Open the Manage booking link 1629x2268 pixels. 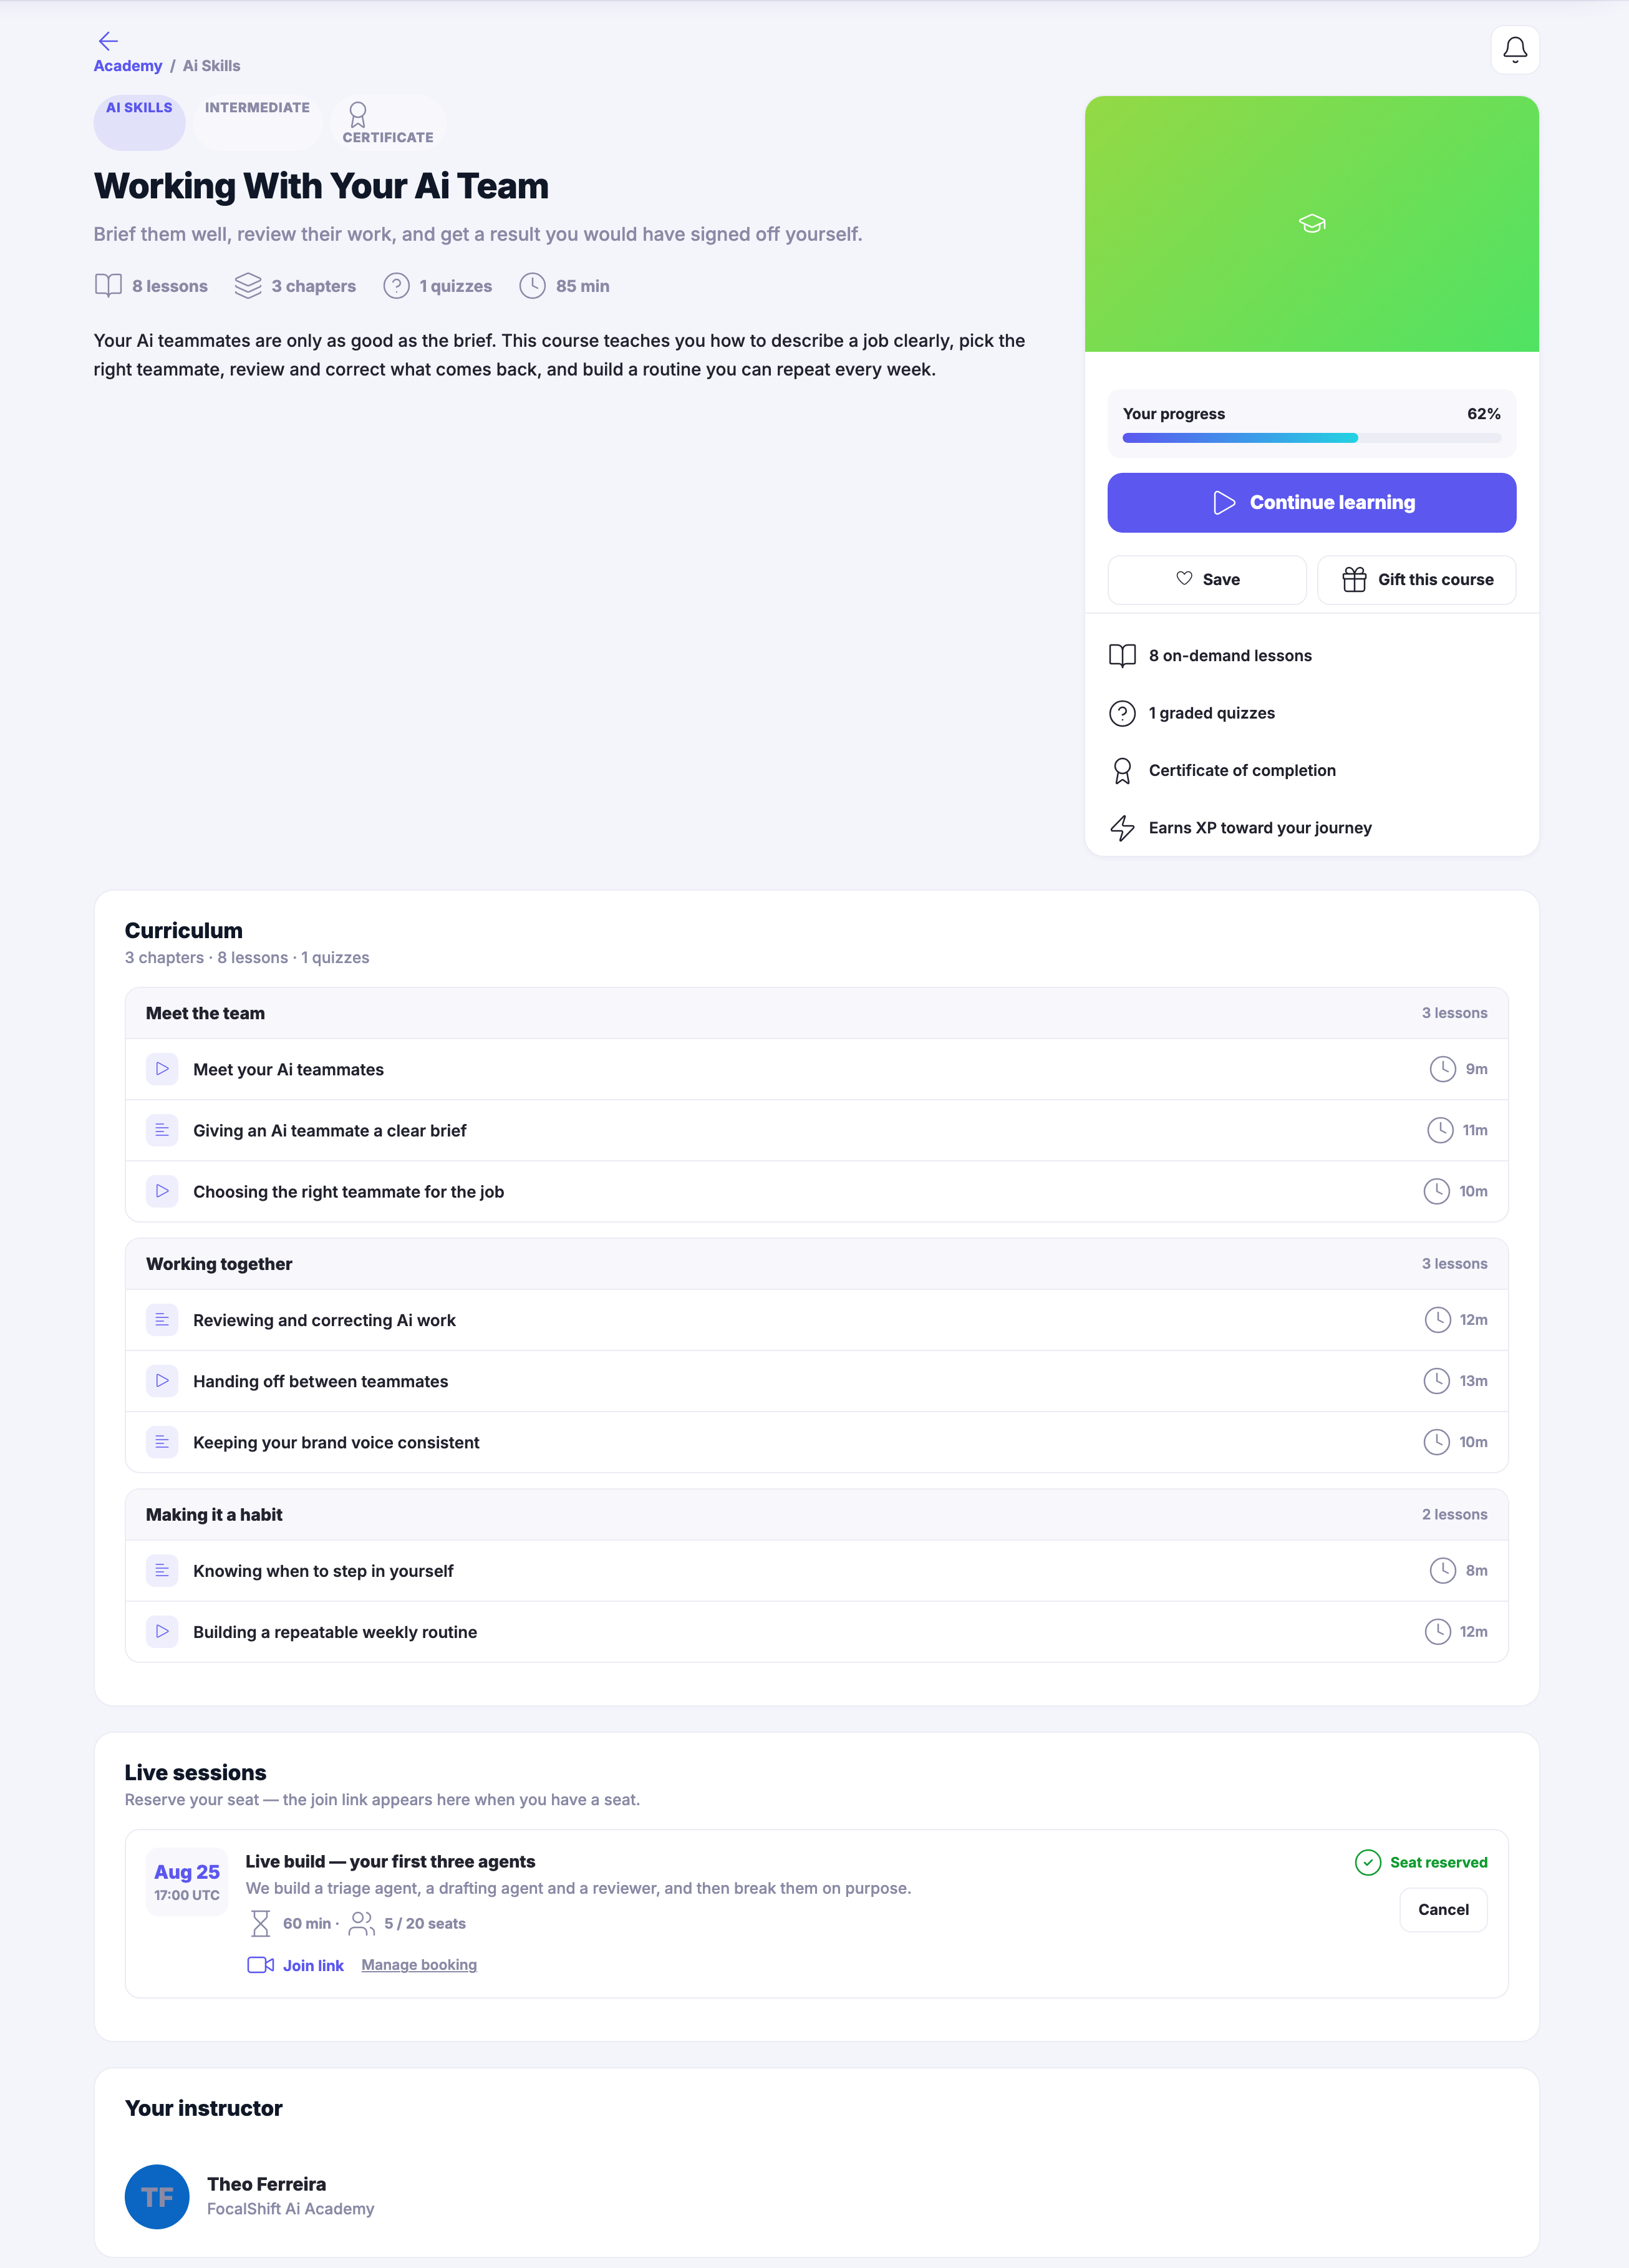[419, 1965]
